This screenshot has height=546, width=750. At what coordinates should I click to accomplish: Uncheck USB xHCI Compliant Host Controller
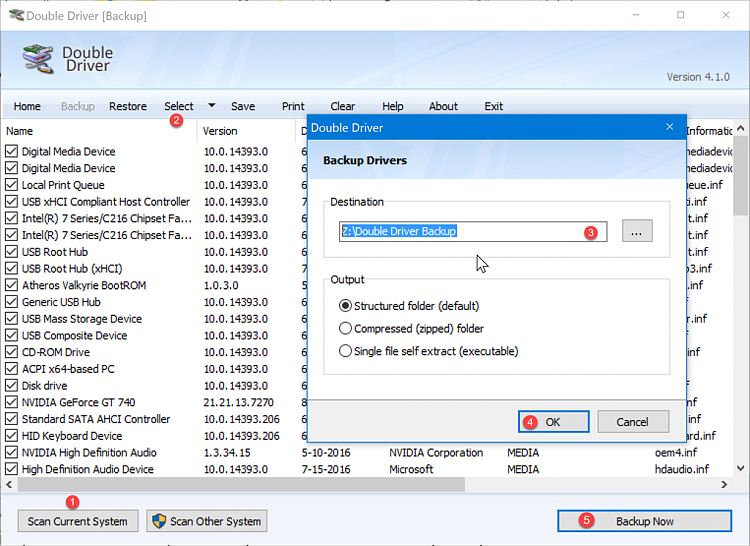pos(11,202)
